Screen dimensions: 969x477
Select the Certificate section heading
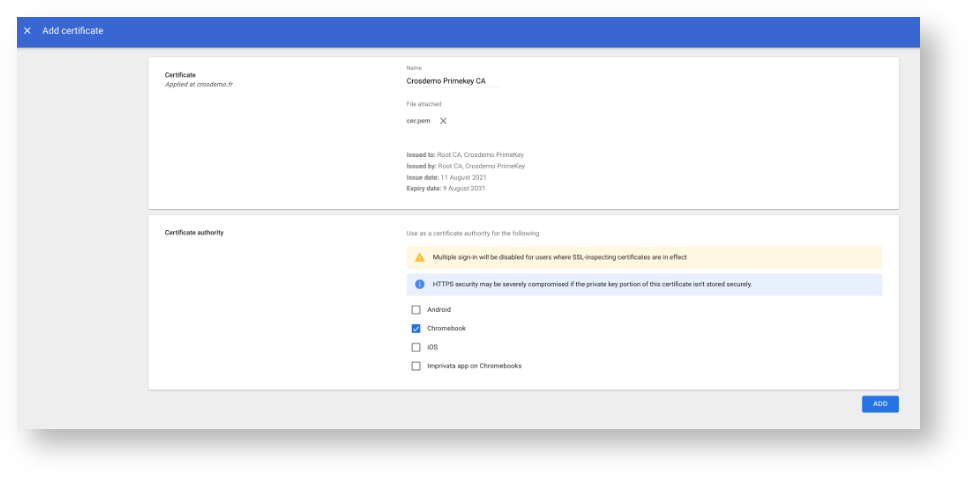(x=180, y=75)
